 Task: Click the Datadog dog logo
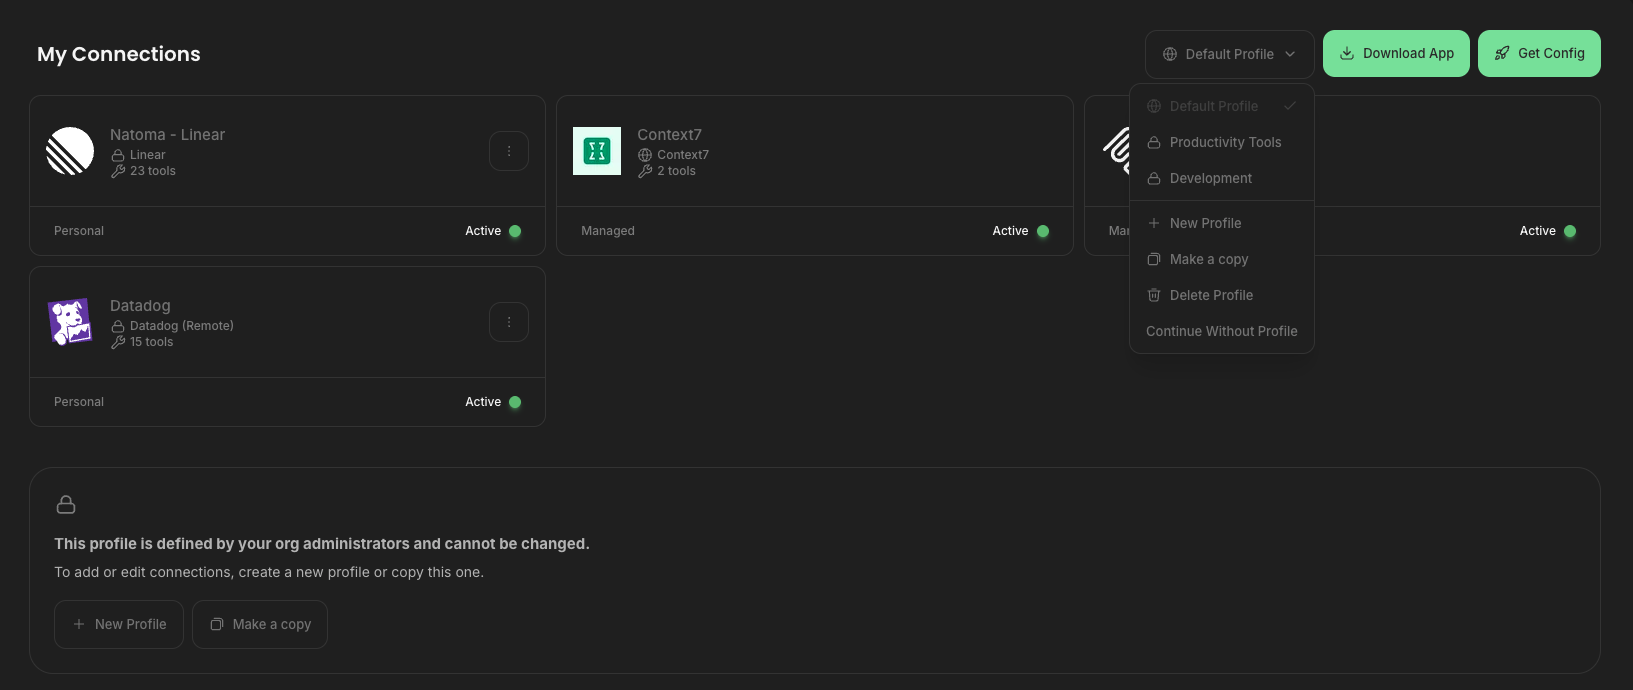tap(70, 322)
